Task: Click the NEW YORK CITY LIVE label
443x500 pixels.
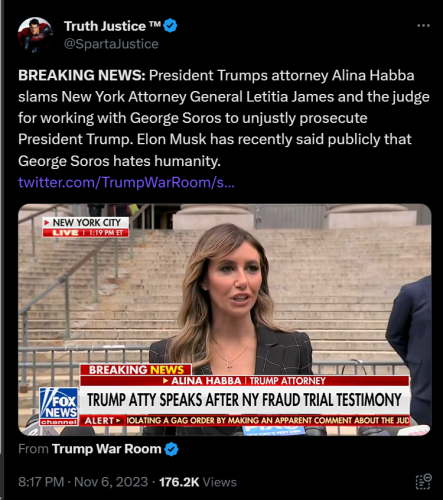Action: (x=86, y=227)
